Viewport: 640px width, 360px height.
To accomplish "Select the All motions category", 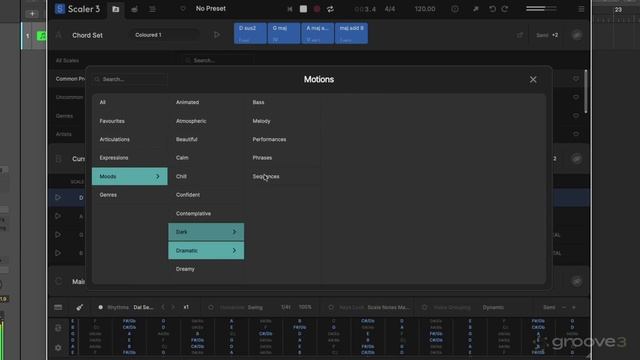I will pyautogui.click(x=129, y=102).
